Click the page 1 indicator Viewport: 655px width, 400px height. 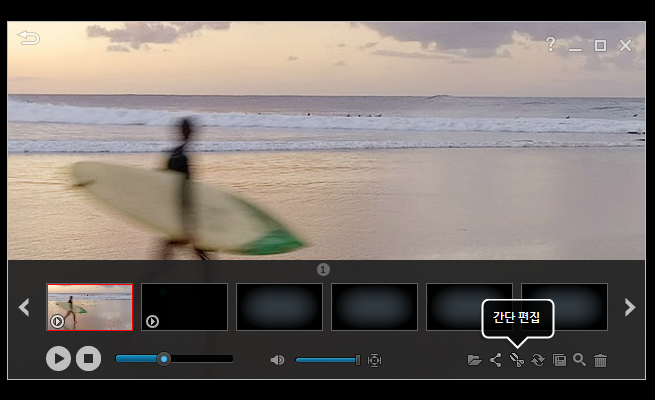[x=323, y=270]
